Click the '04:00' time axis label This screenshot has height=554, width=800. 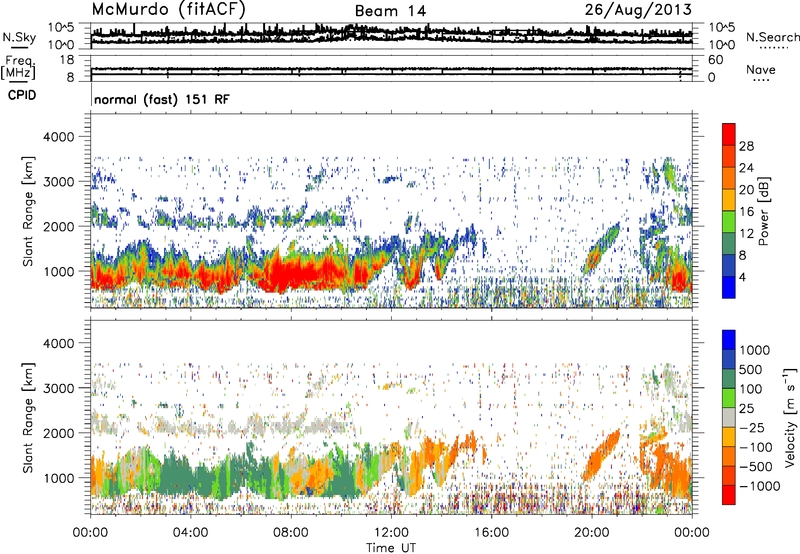tap(191, 533)
